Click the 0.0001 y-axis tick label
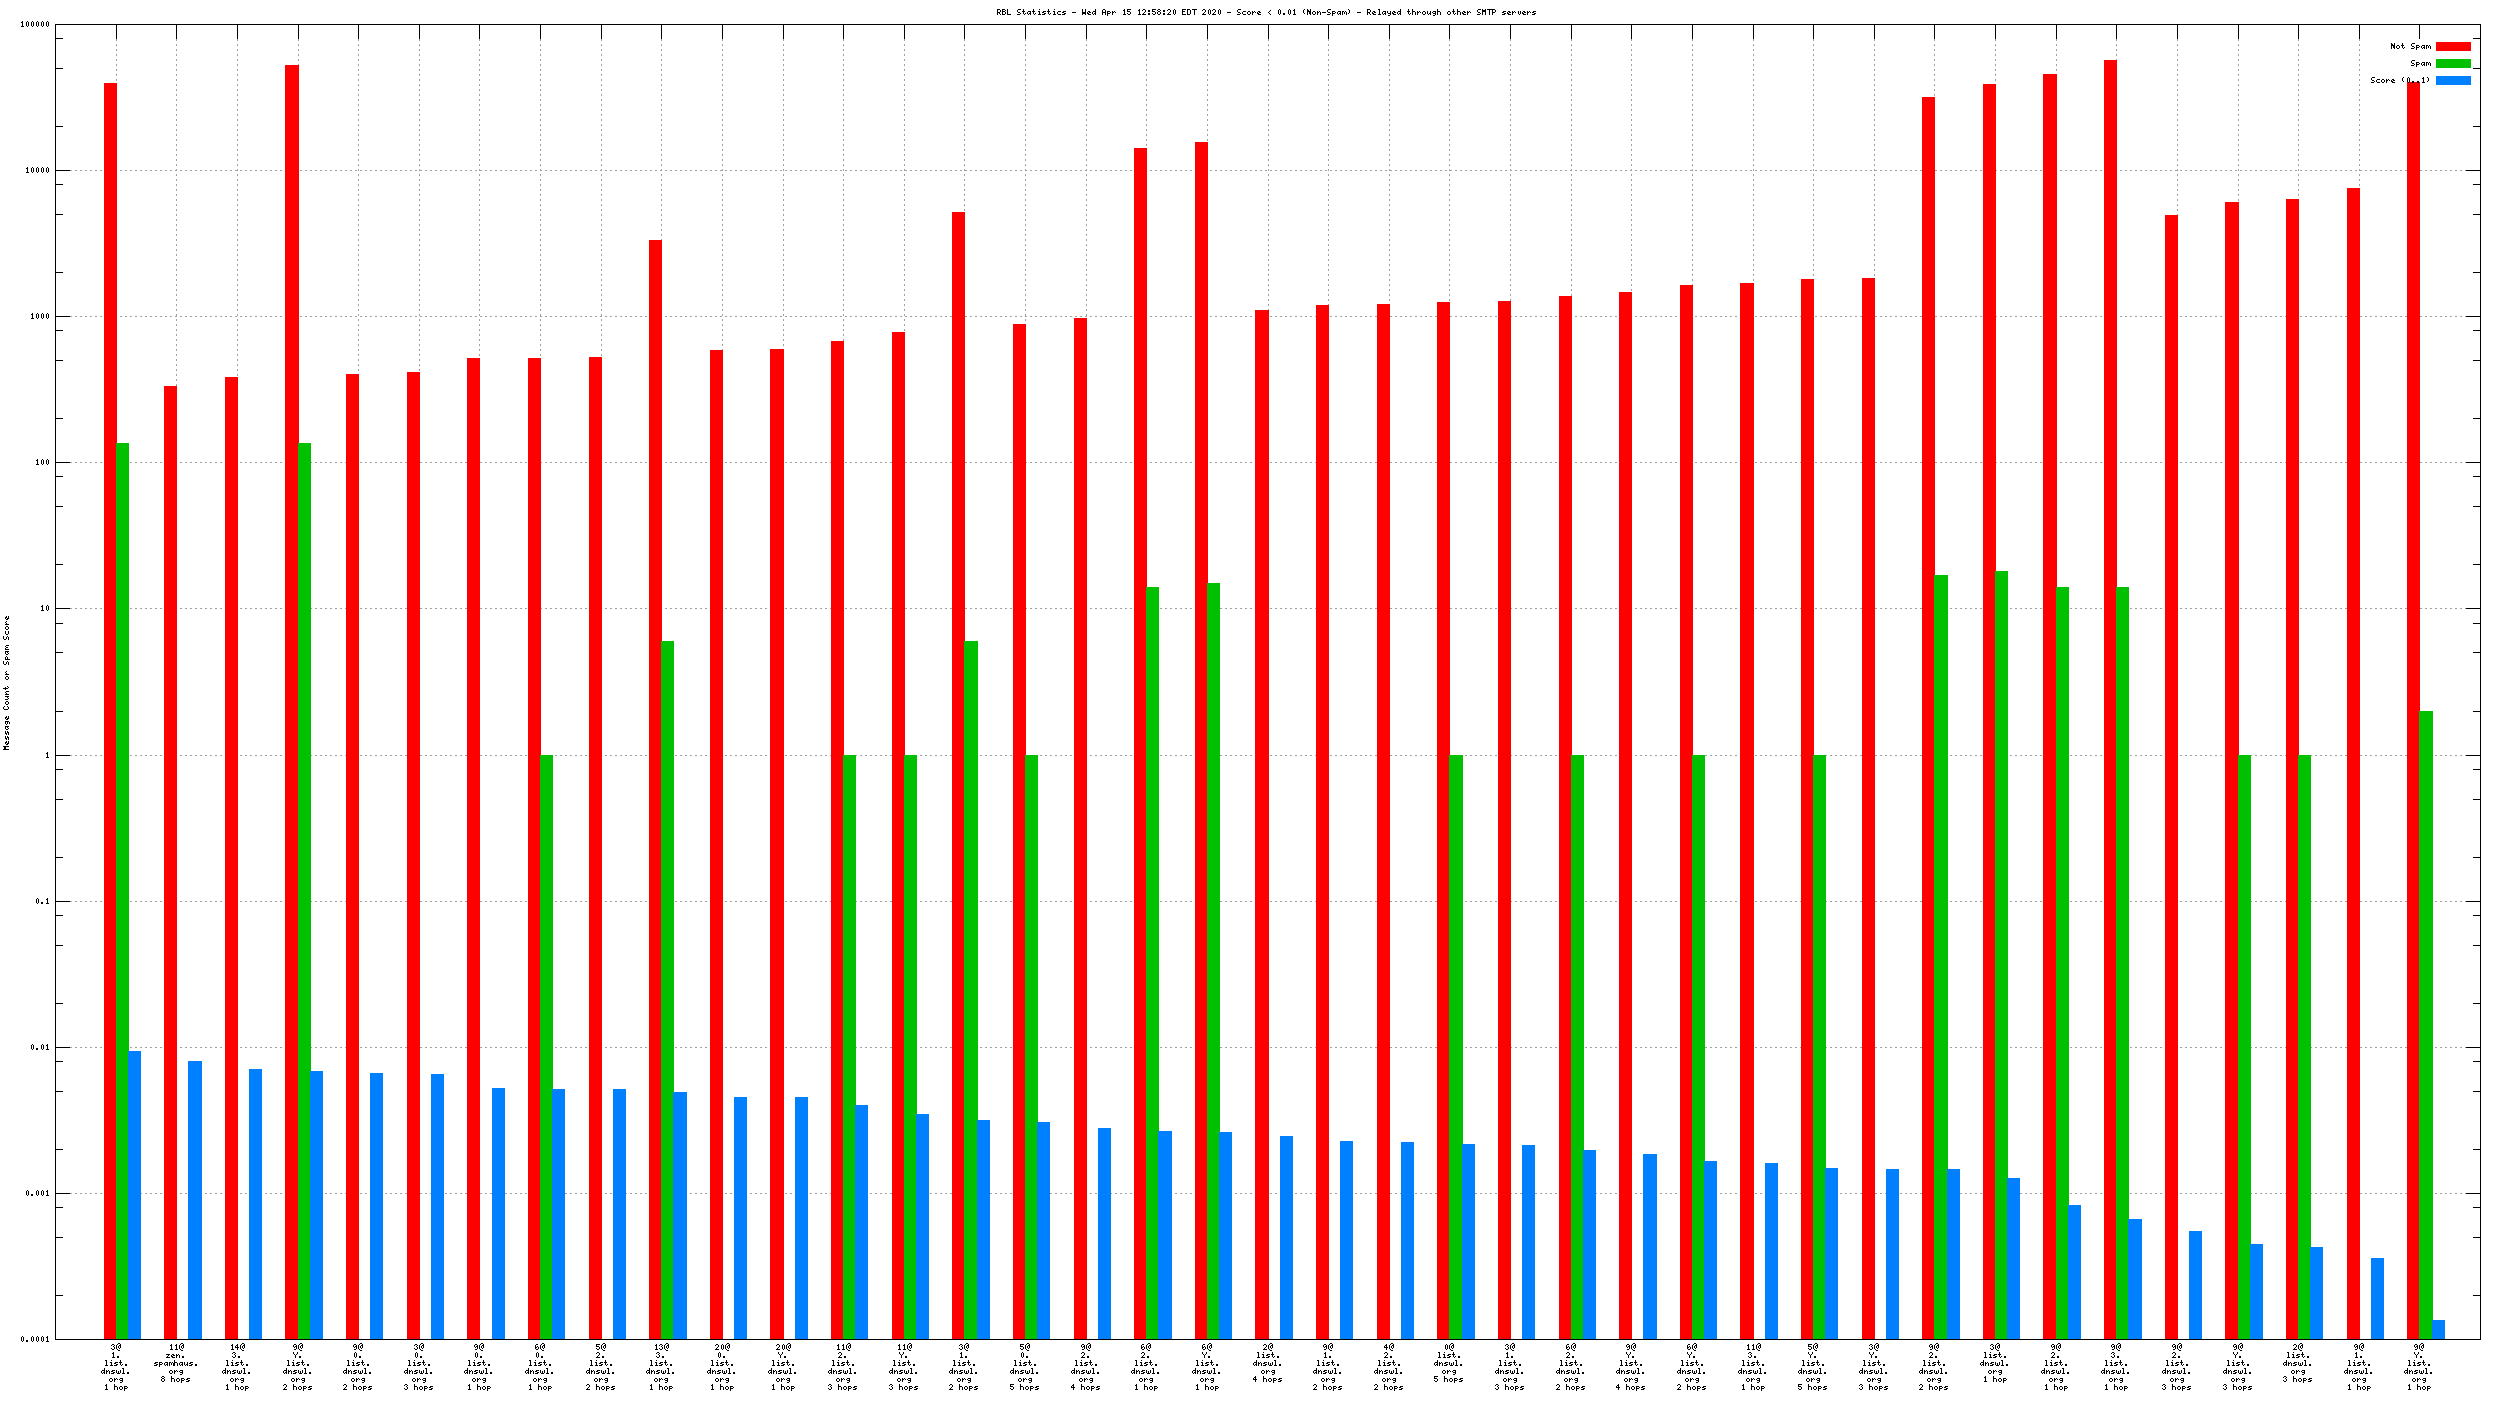Screen dimensions: 2496x1404 coord(35,1339)
